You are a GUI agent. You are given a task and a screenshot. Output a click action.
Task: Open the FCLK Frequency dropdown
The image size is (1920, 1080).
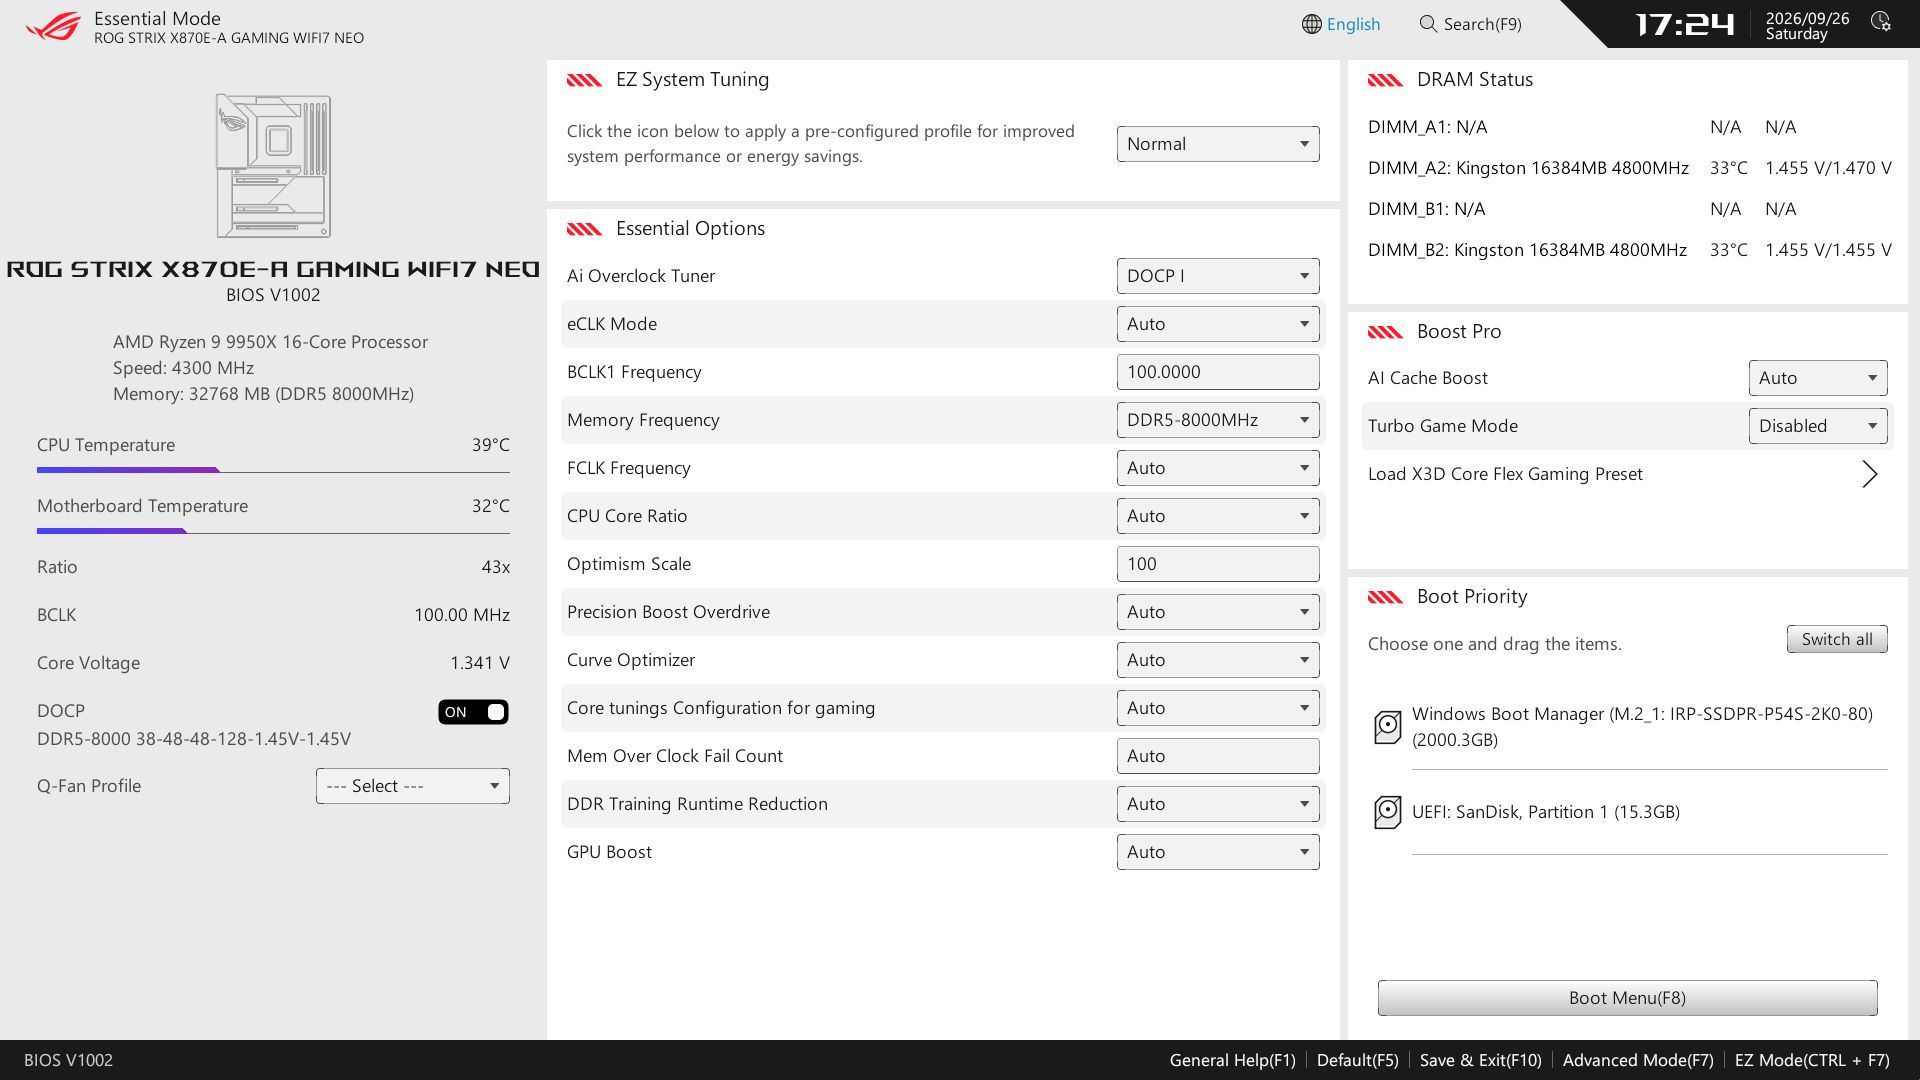tap(1218, 468)
